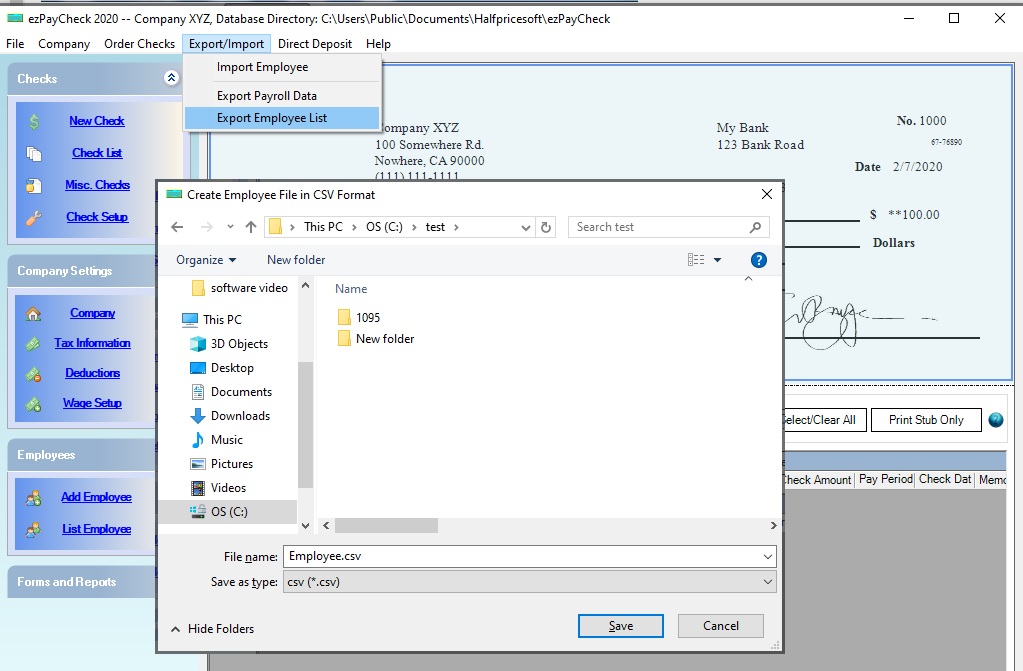Viewport: 1023px width, 671px height.
Task: Open the List Employee link
Action: (x=96, y=529)
